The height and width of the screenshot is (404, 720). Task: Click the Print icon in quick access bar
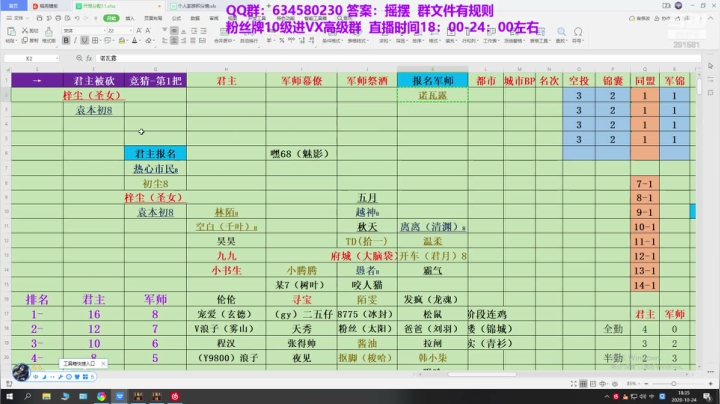tap(58, 18)
